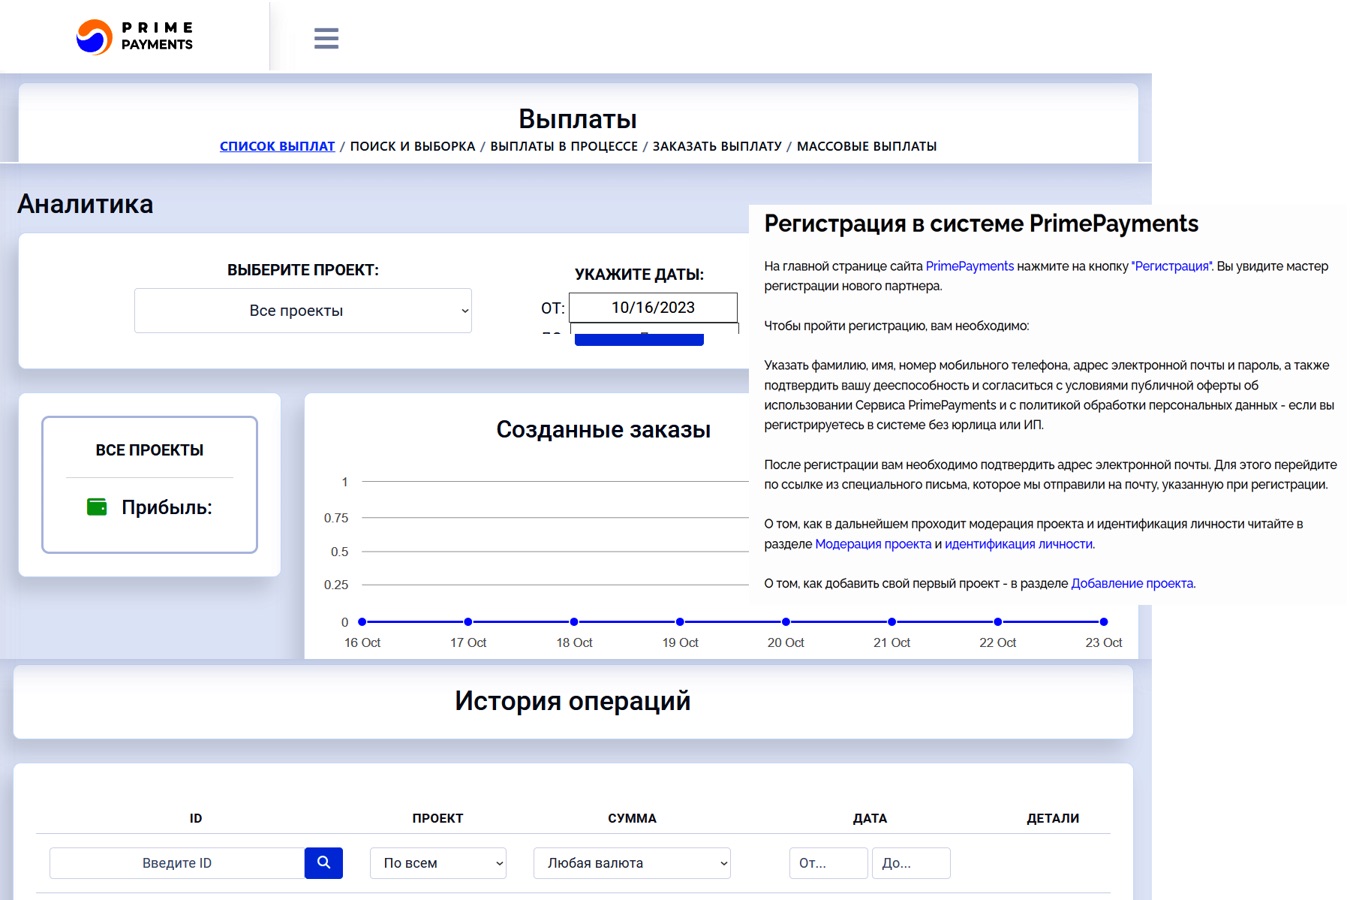Click the От... date filter field
The height and width of the screenshot is (900, 1350).
(828, 863)
